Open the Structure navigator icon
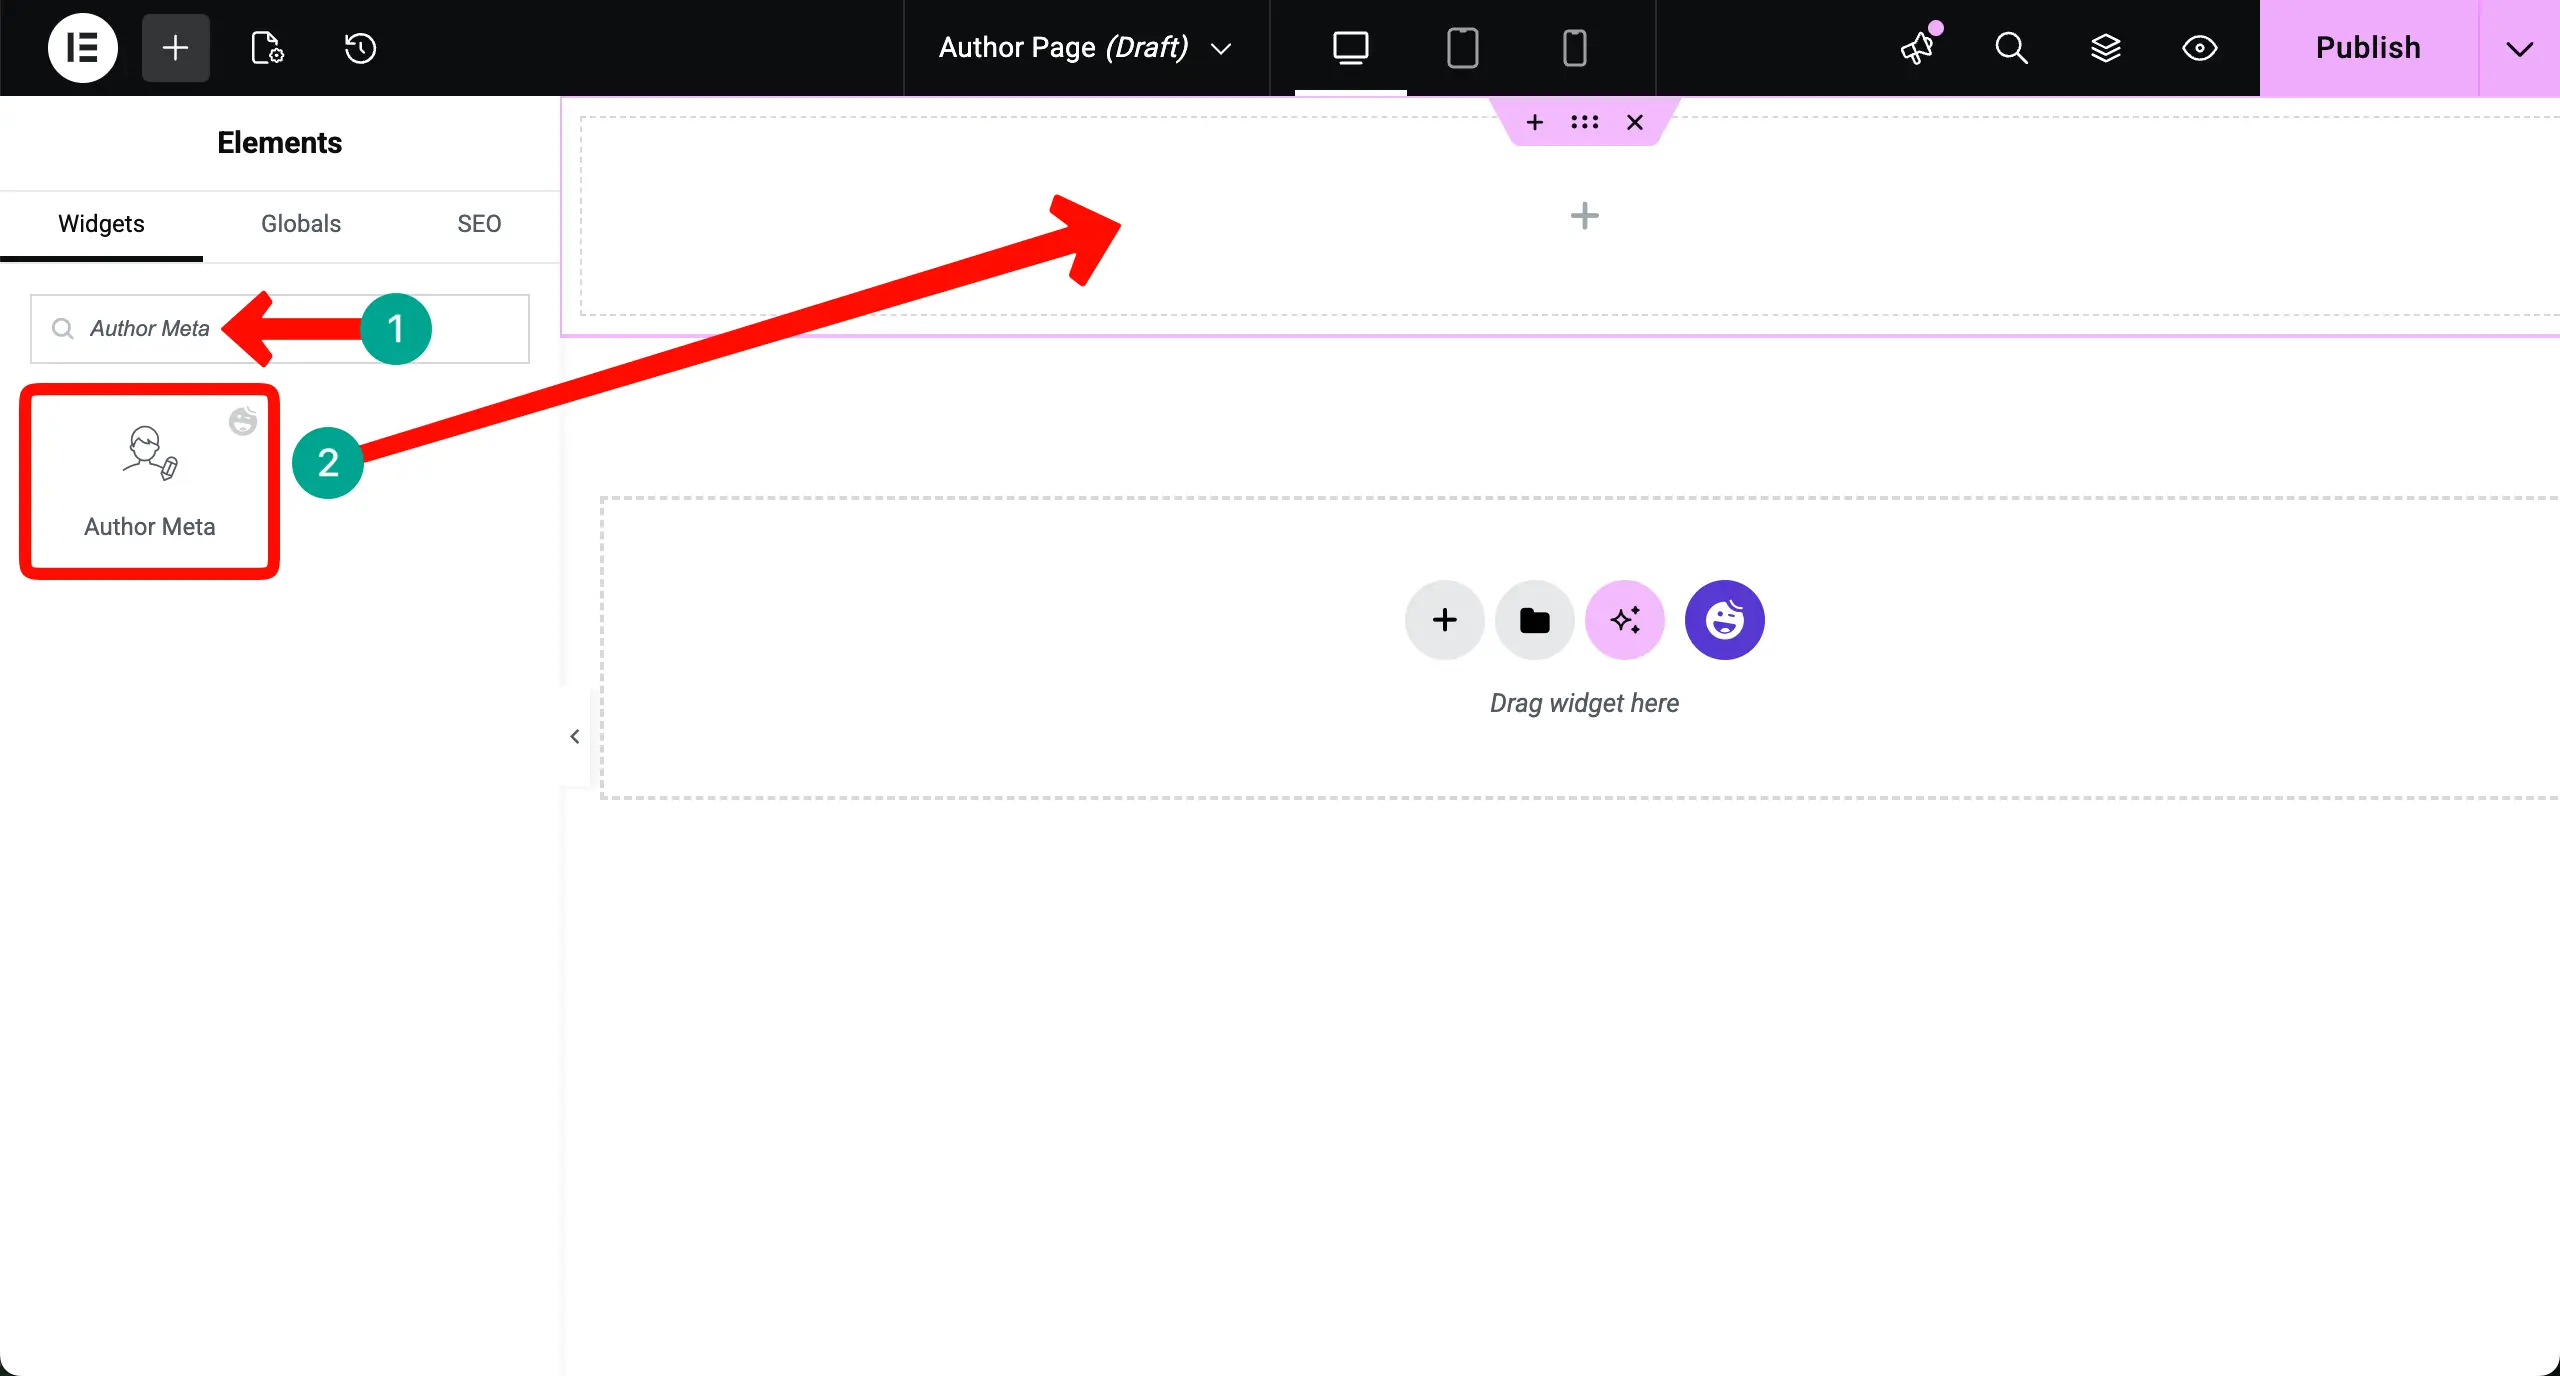Viewport: 2560px width, 1376px height. [2106, 47]
